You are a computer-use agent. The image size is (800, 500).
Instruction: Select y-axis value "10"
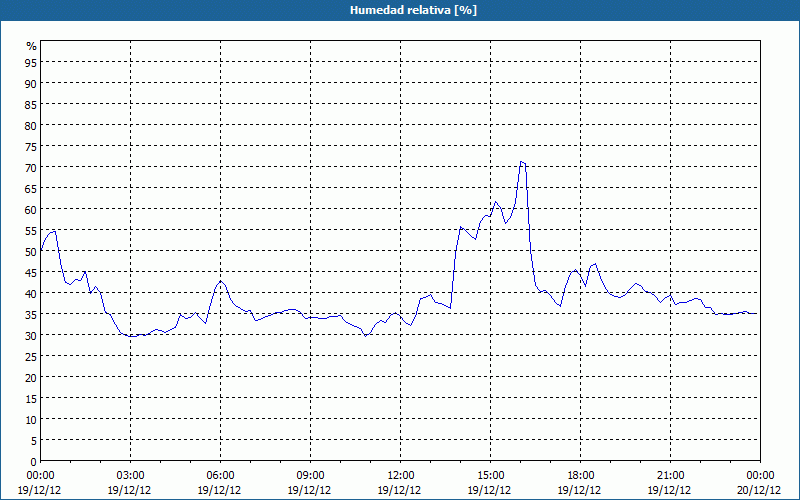[31, 419]
